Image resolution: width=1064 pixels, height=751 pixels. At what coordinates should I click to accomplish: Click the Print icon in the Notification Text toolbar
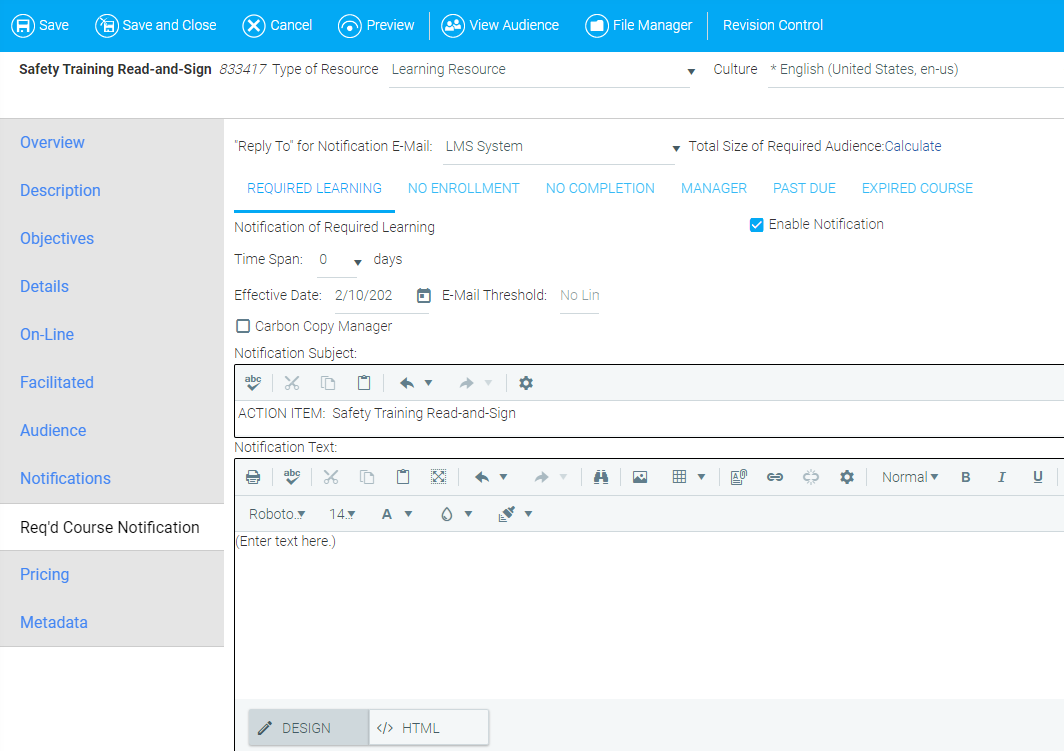pyautogui.click(x=253, y=477)
